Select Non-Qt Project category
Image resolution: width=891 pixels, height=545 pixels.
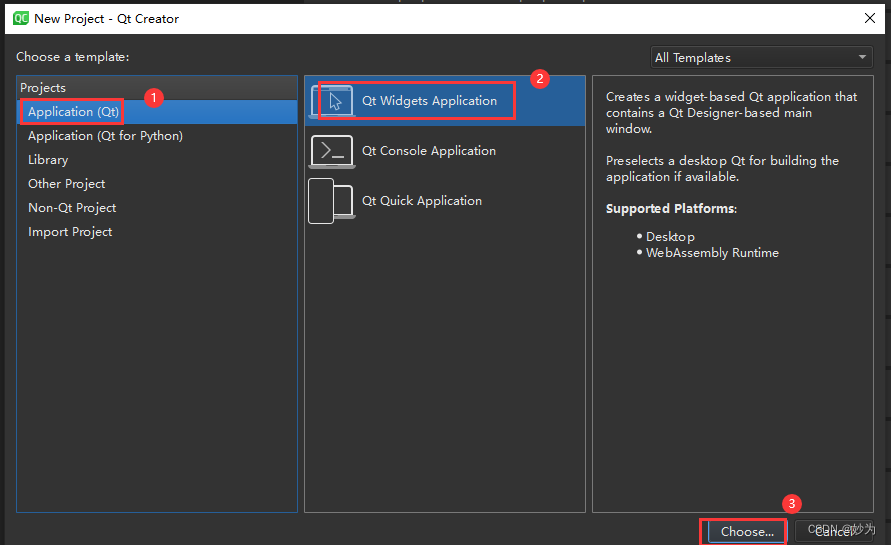[x=157, y=207]
